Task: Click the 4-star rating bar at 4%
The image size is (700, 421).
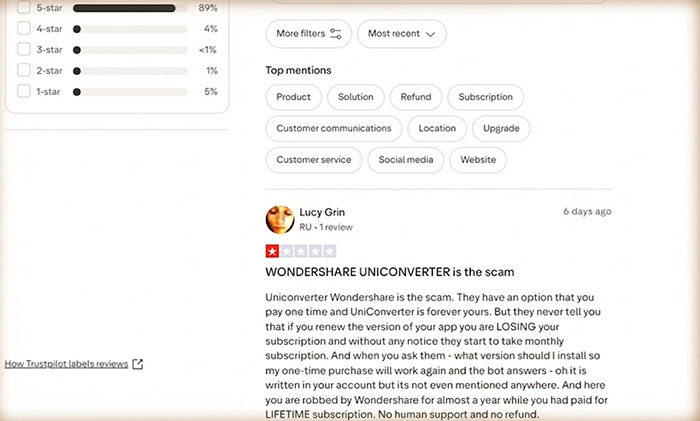Action: pos(130,29)
